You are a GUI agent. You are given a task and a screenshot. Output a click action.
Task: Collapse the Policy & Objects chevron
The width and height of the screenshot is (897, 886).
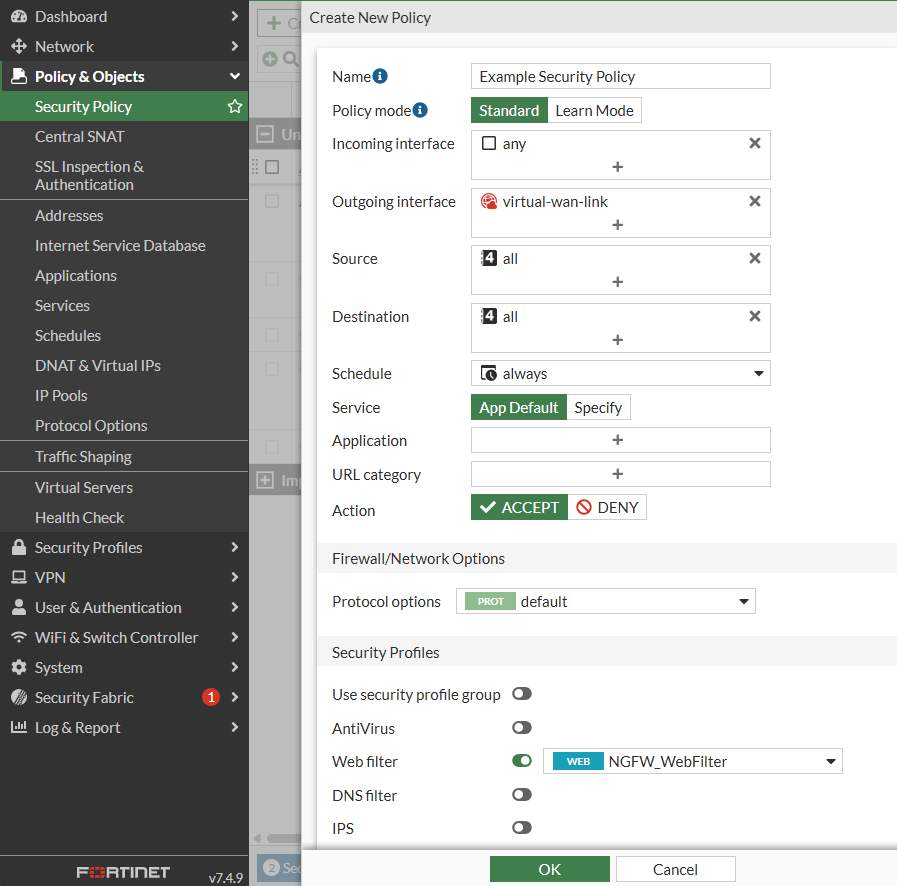tap(235, 76)
